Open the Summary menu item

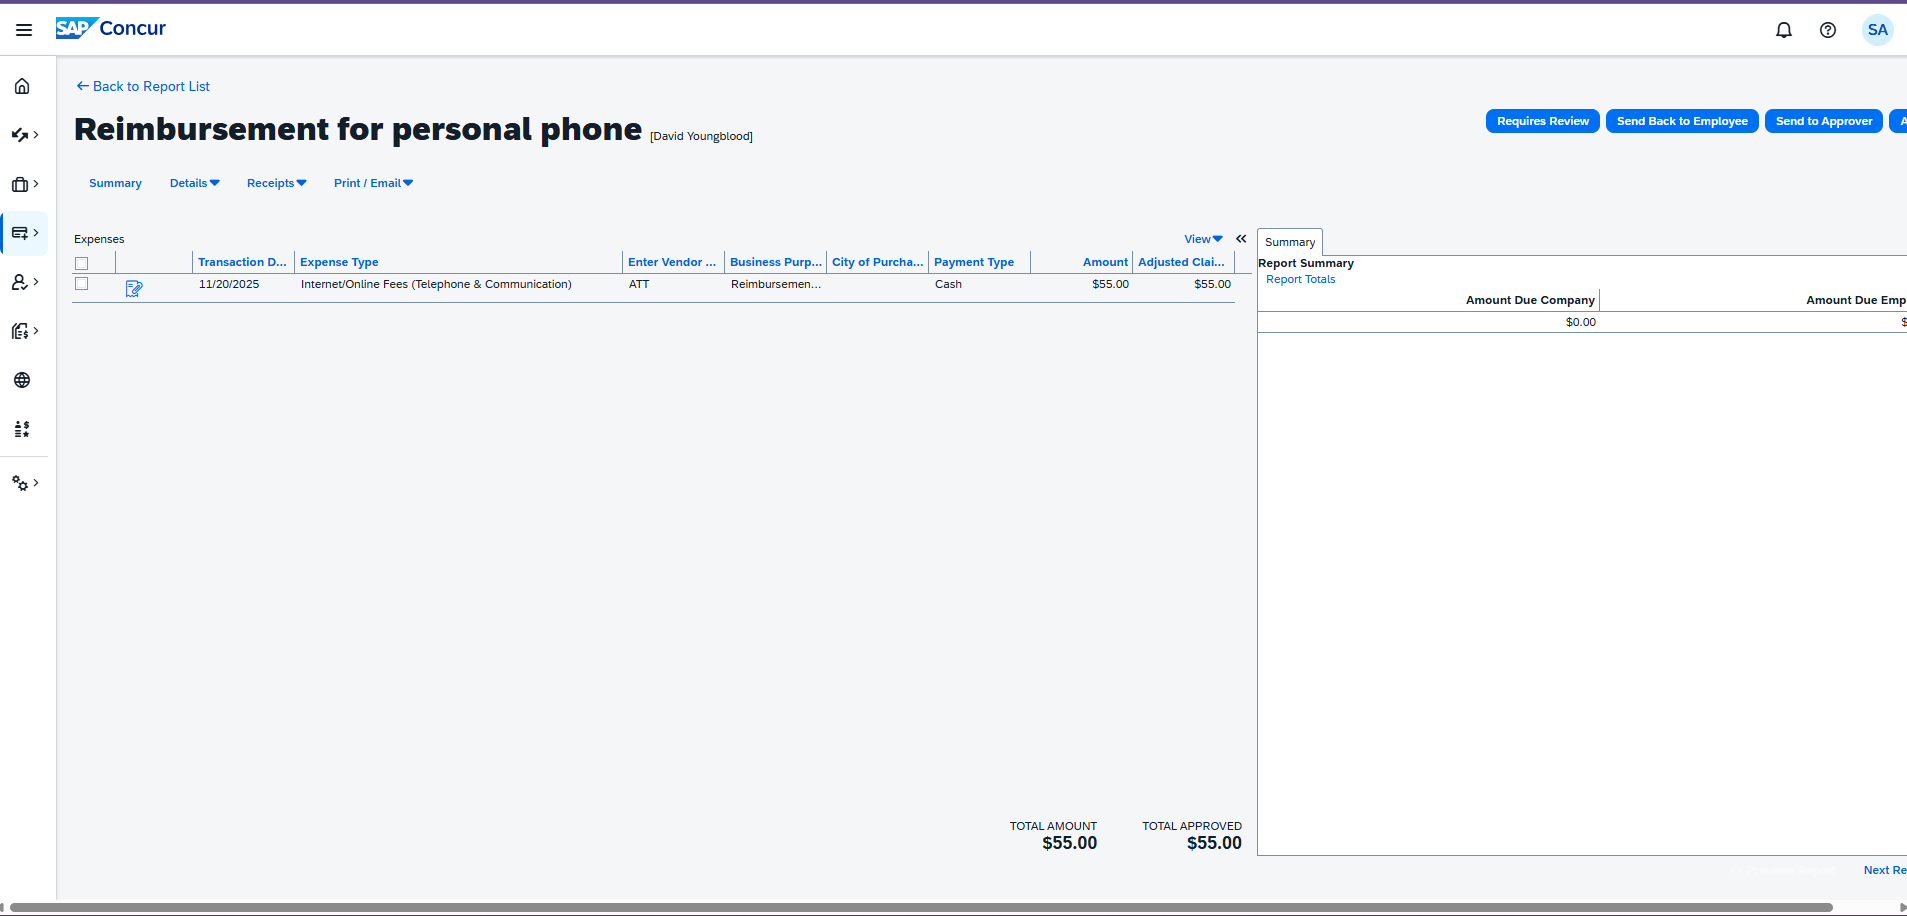pos(115,183)
